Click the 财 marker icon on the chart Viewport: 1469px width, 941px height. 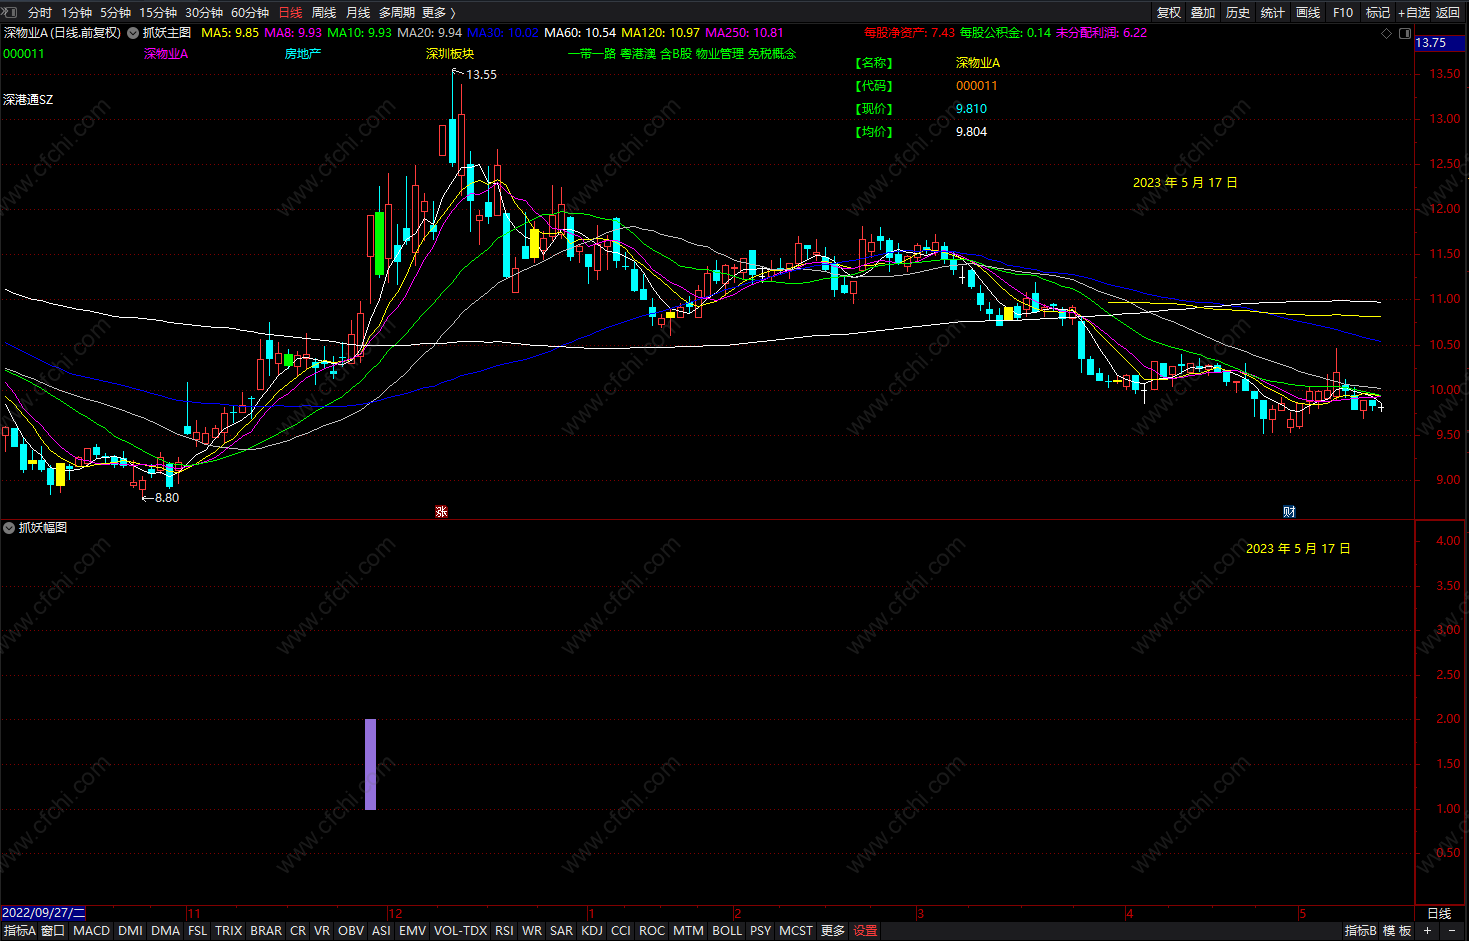pyautogui.click(x=1289, y=512)
